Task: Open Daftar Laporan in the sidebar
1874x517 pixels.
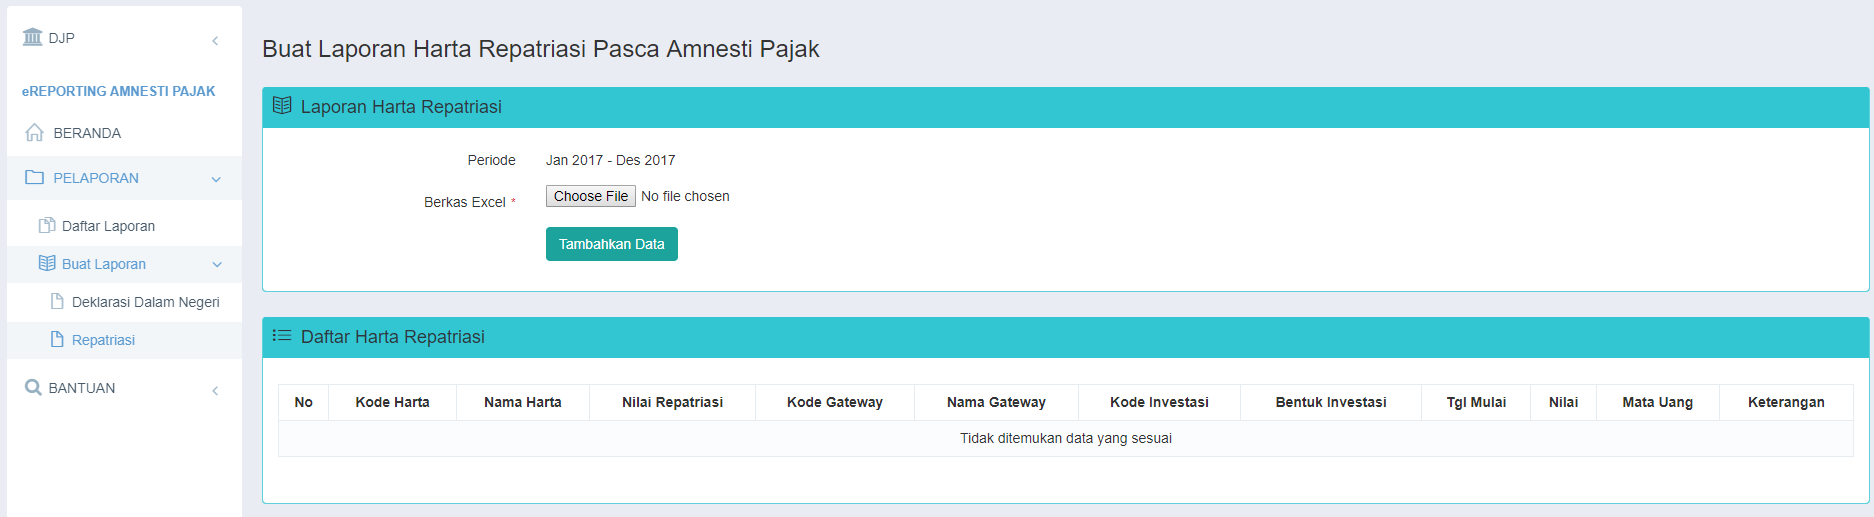Action: coord(108,226)
